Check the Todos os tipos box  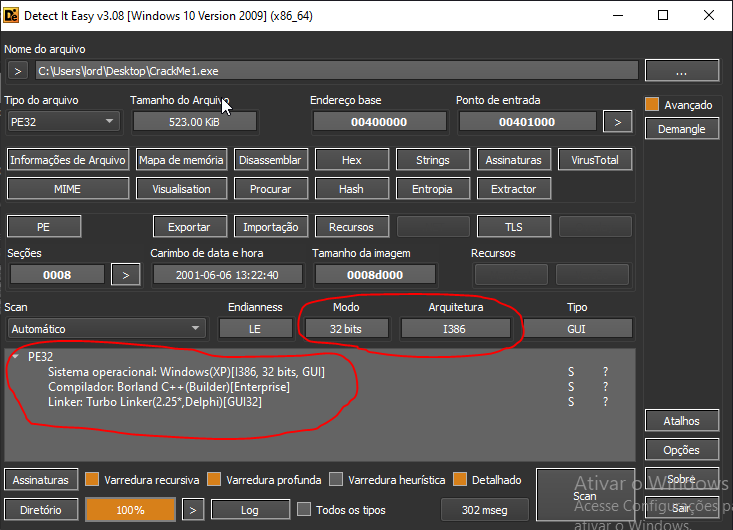point(305,510)
